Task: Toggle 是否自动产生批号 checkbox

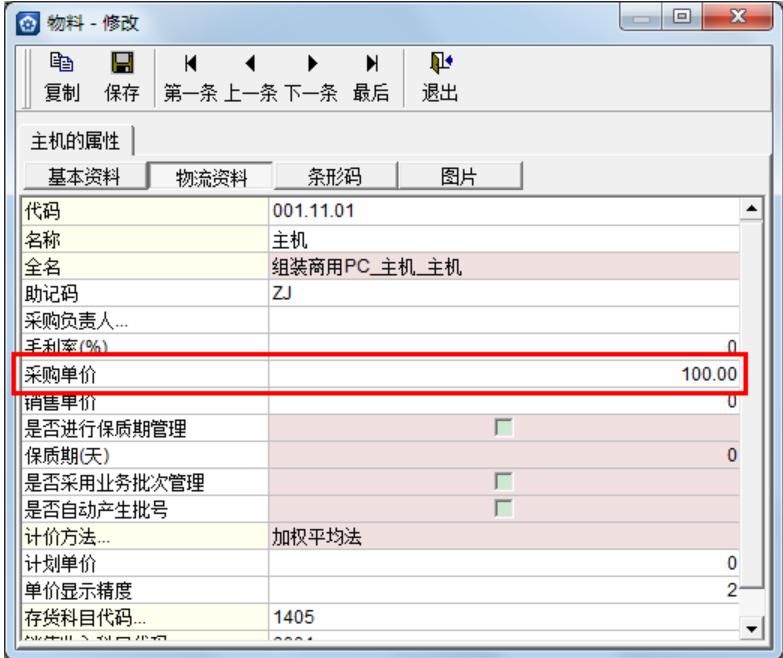Action: 503,508
